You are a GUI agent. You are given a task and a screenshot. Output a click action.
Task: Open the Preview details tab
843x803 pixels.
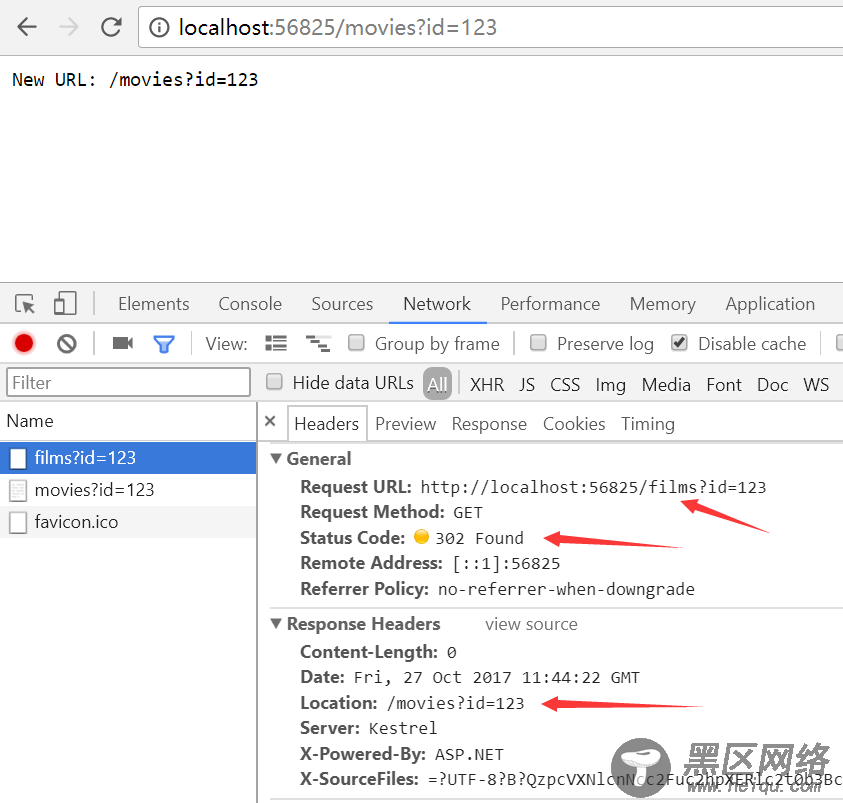pos(405,424)
